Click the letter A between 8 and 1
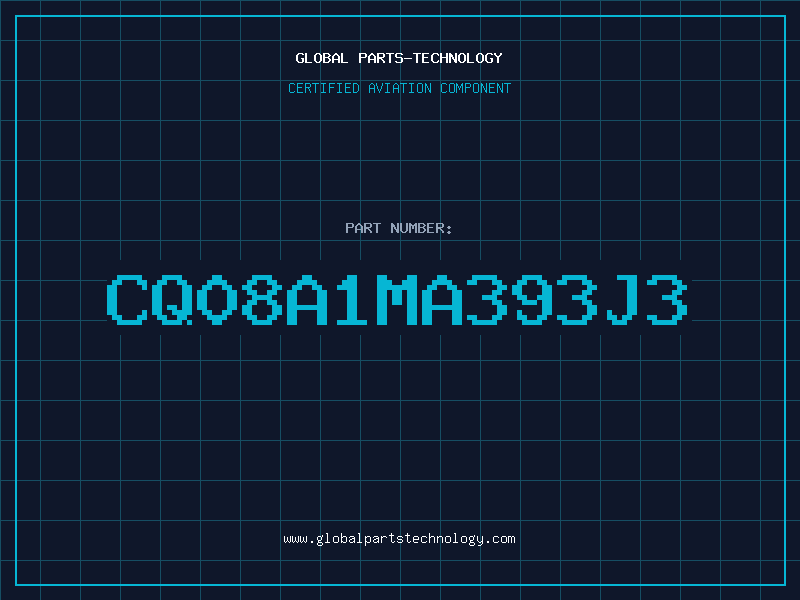800x600 pixels. (x=307, y=300)
